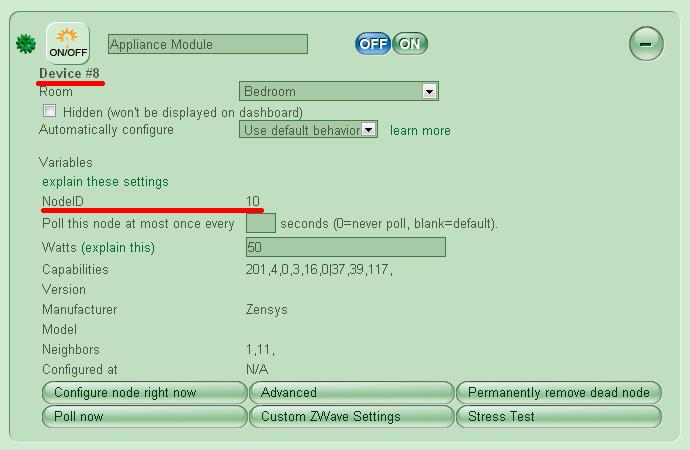Click the green gear status icon
Screen dimensions: 690x450
click(x=26, y=45)
